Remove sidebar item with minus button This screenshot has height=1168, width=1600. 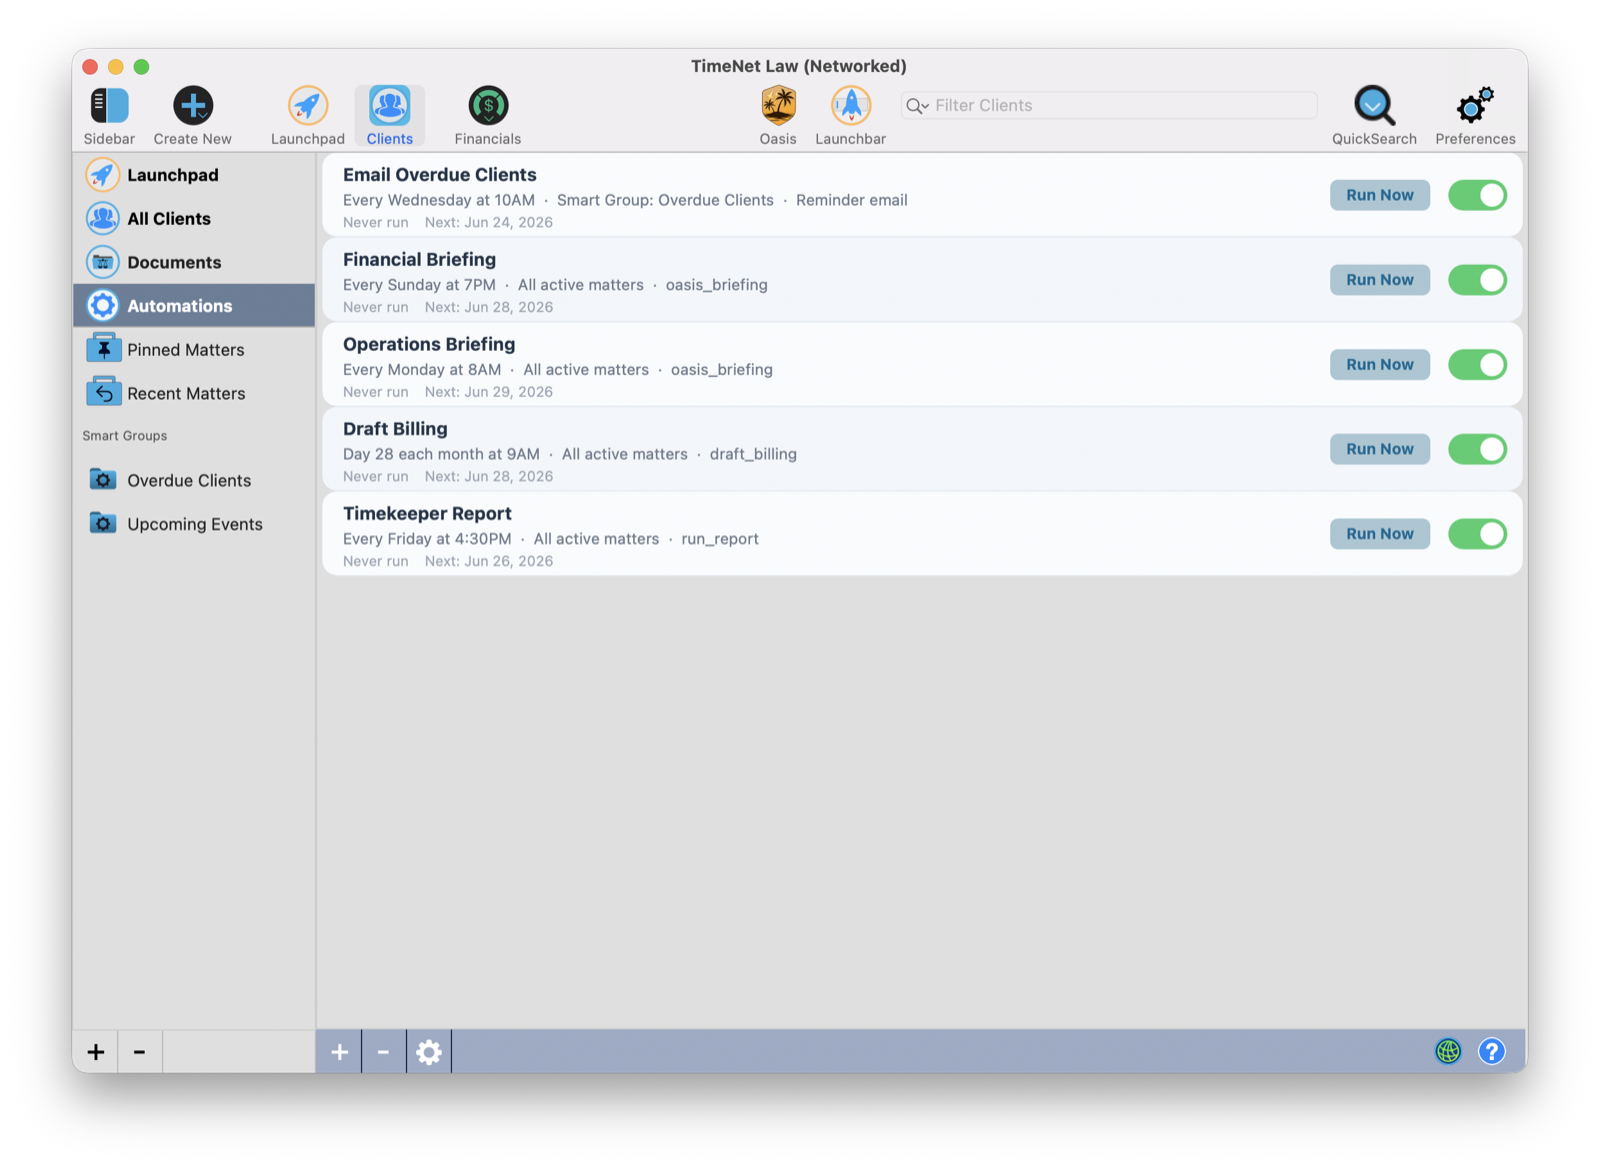point(139,1052)
